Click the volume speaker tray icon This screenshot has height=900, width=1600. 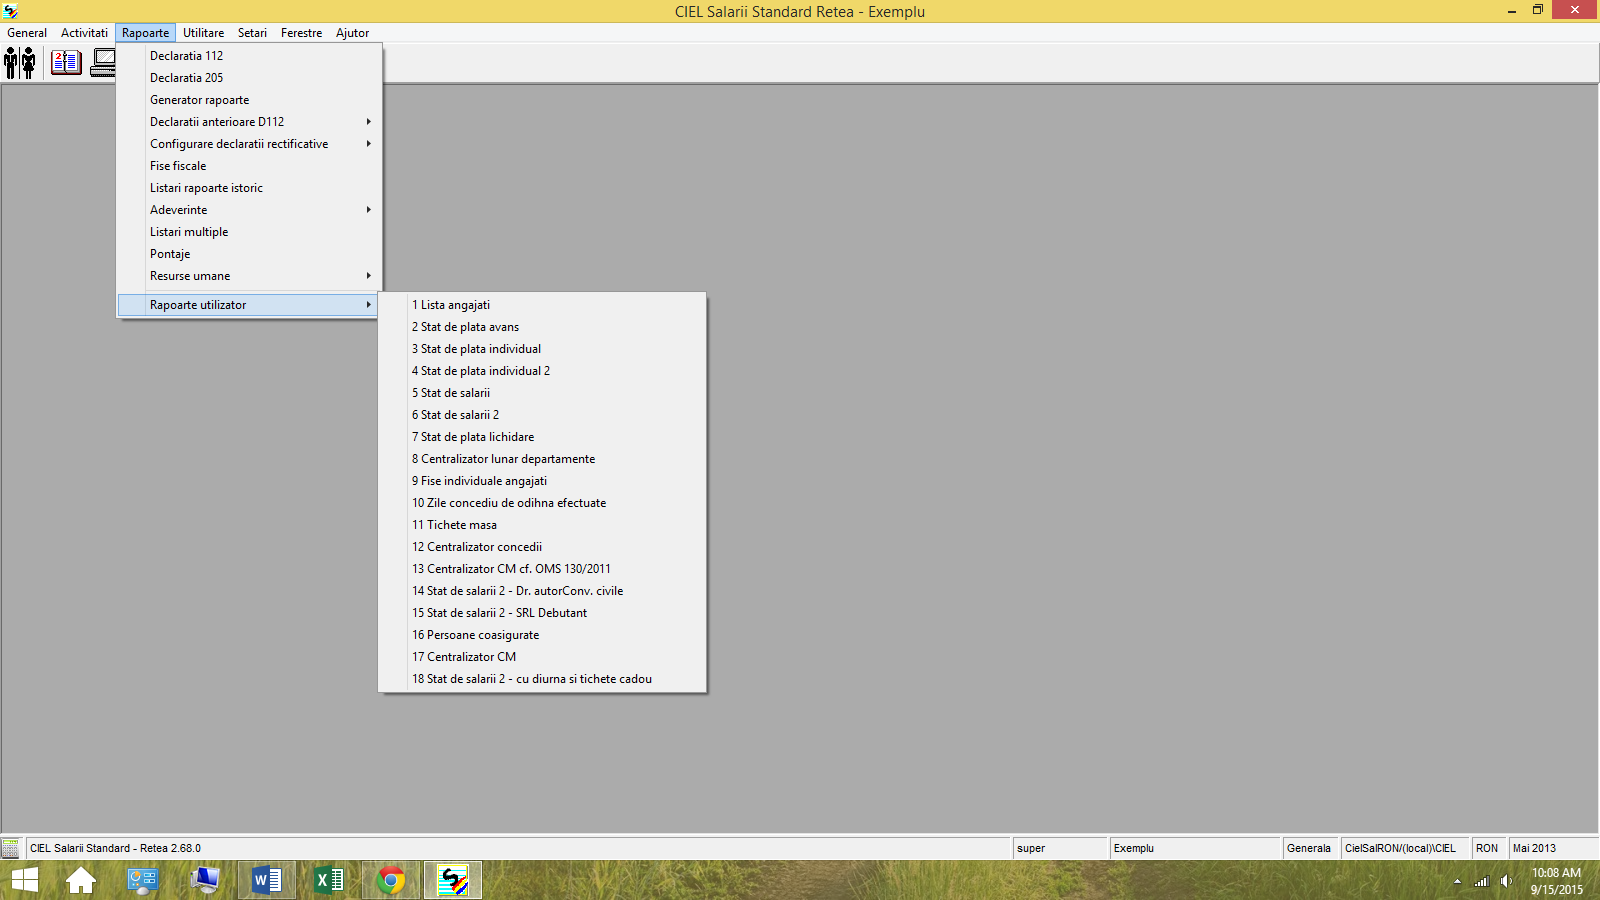1506,881
